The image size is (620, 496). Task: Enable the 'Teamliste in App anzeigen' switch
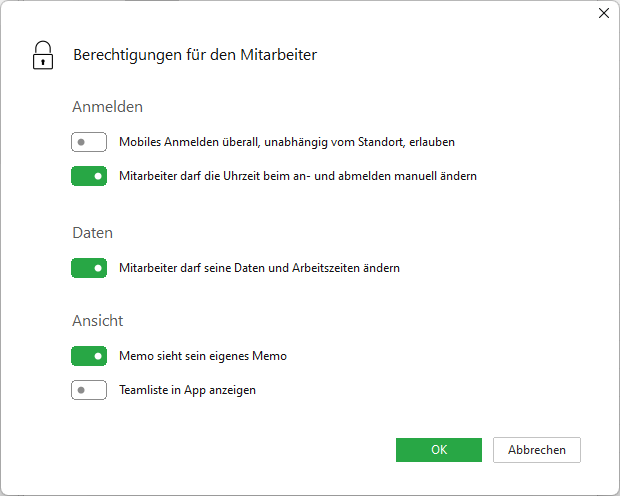click(x=89, y=390)
